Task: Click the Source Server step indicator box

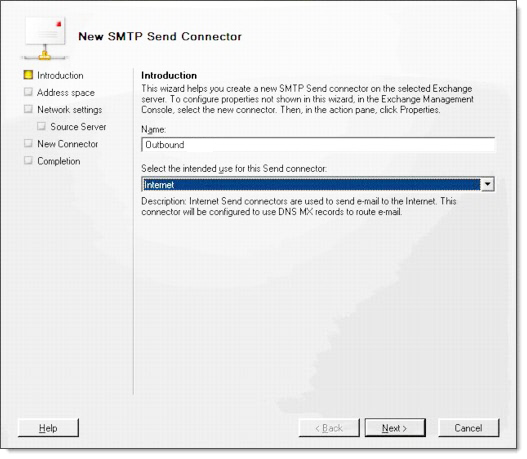Action: pos(42,126)
